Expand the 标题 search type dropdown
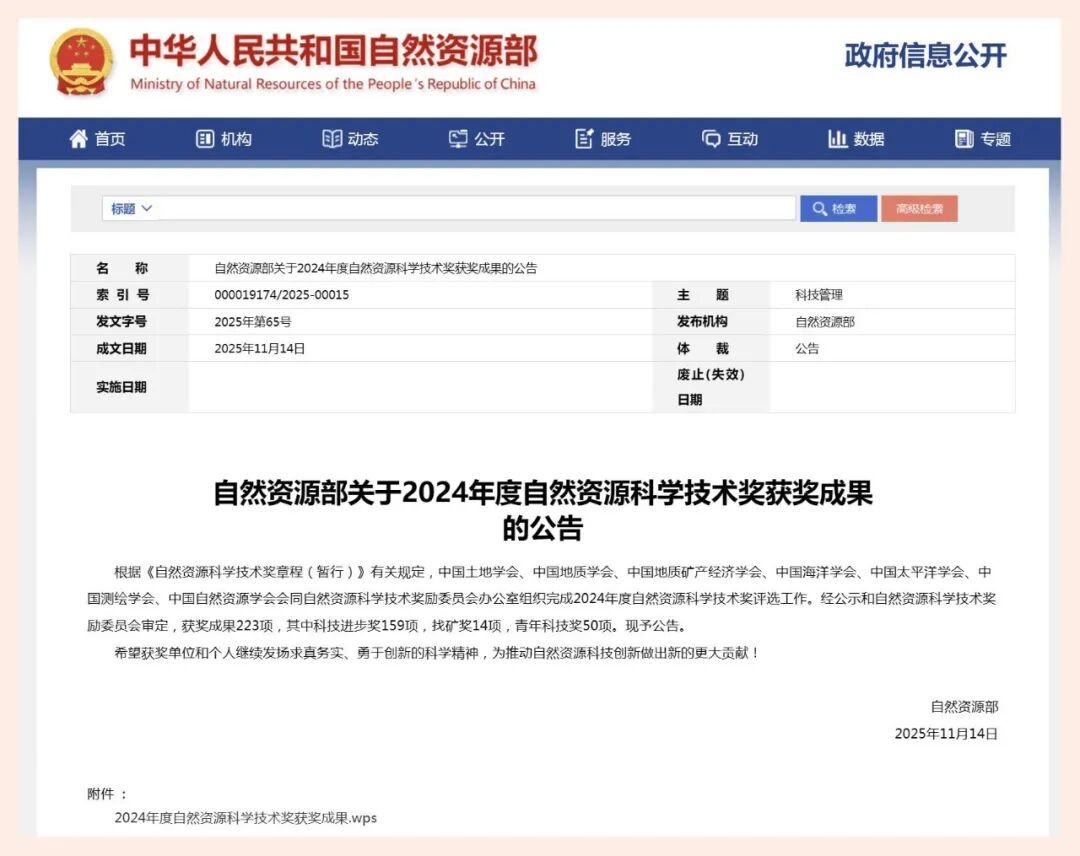This screenshot has width=1080, height=856. [132, 209]
